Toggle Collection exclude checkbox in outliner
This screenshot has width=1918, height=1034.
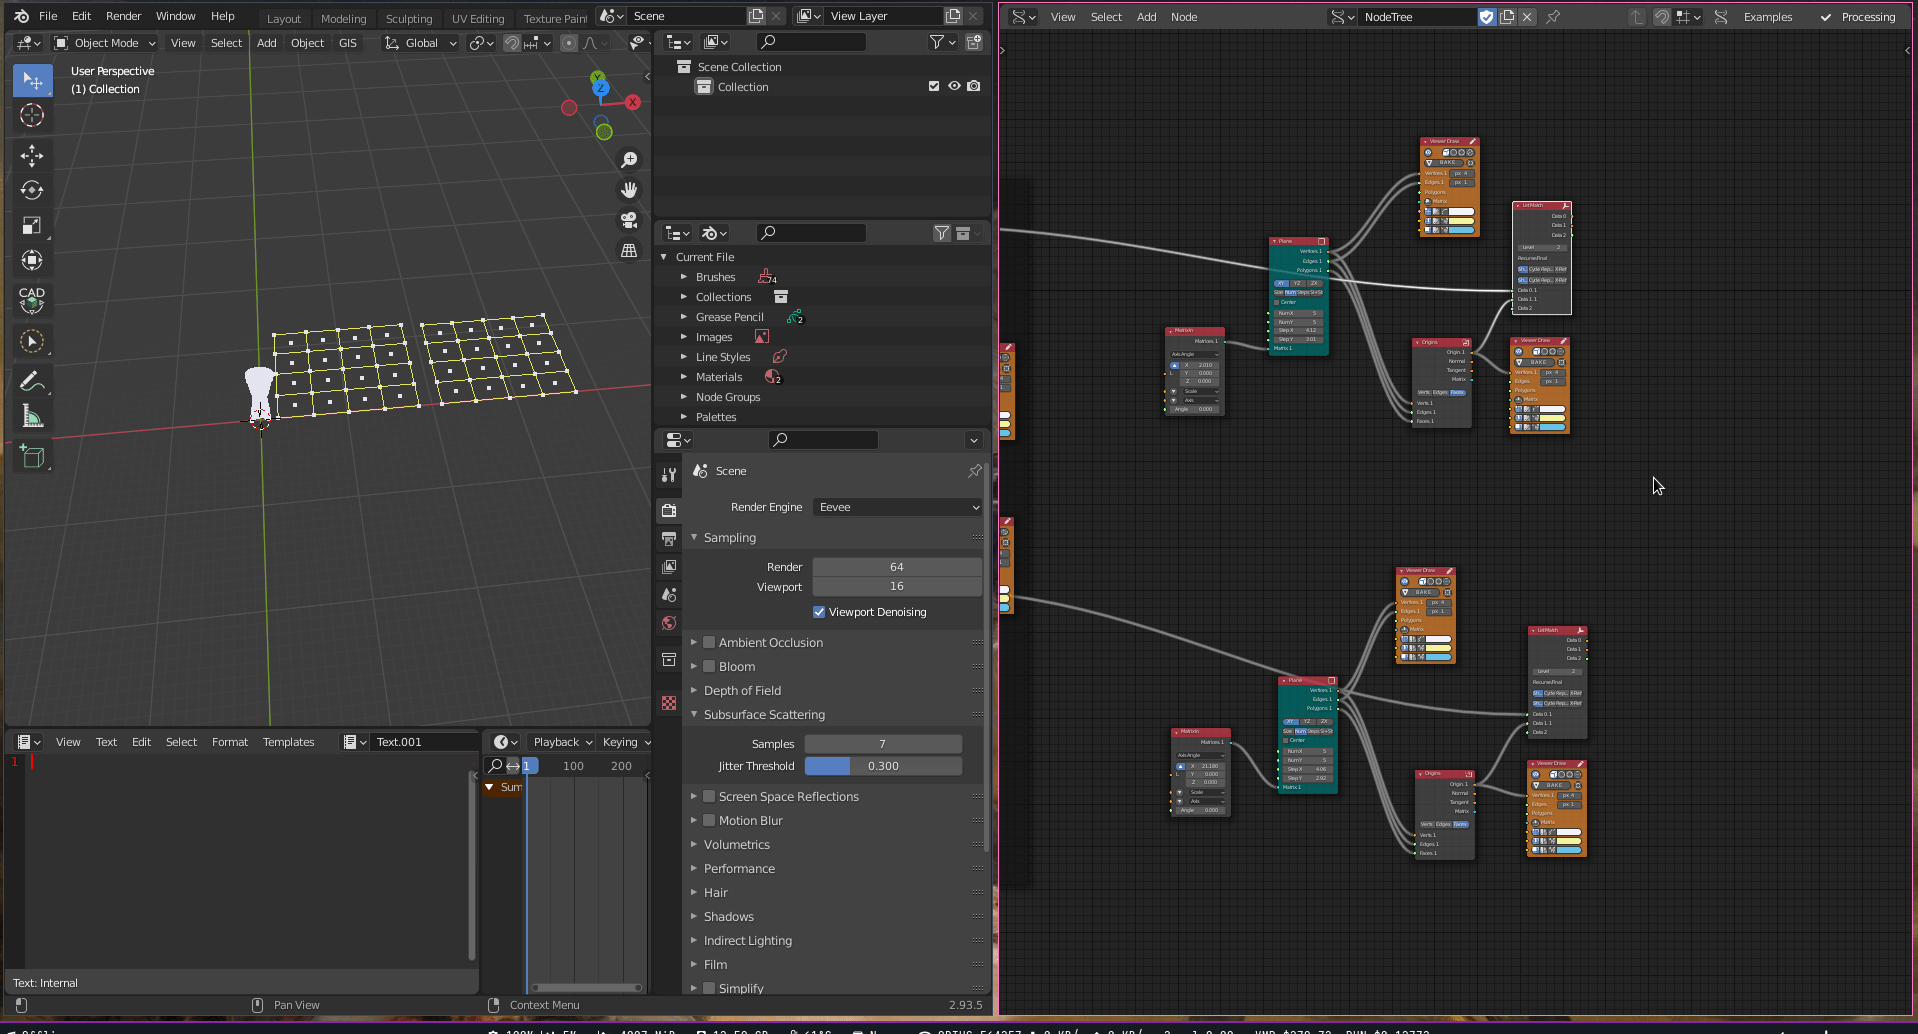click(934, 86)
